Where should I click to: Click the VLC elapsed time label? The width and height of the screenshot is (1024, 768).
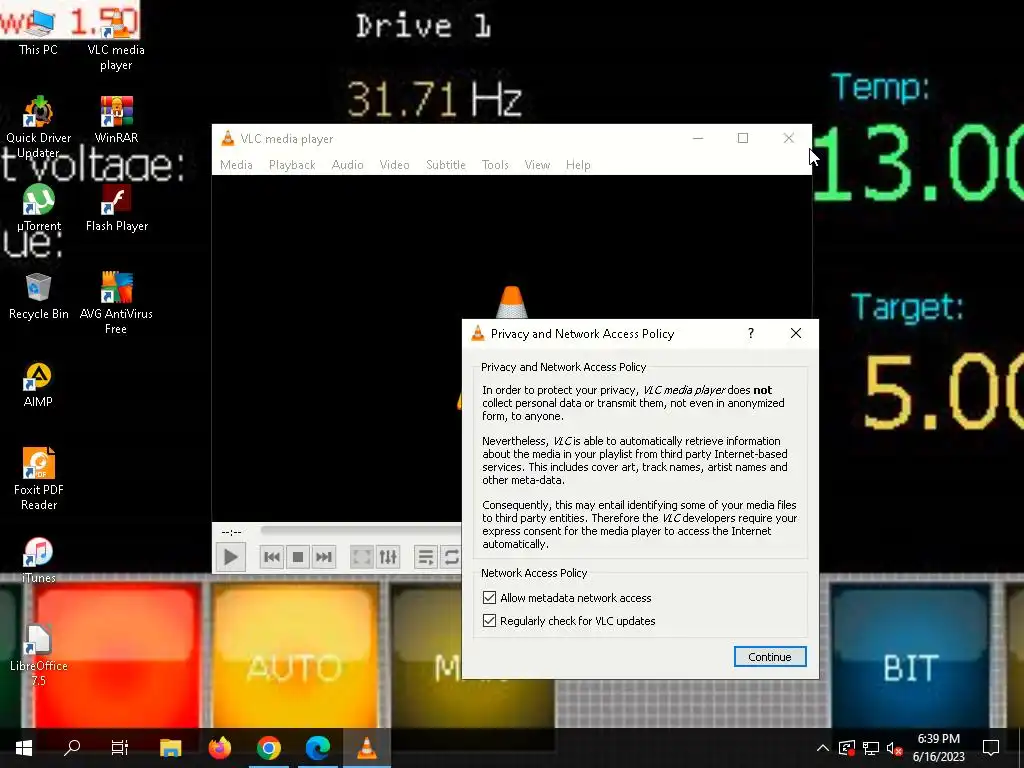pos(231,532)
